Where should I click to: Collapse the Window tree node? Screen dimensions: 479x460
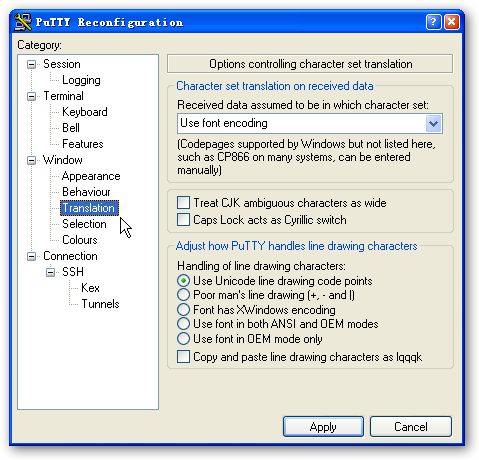click(31, 160)
